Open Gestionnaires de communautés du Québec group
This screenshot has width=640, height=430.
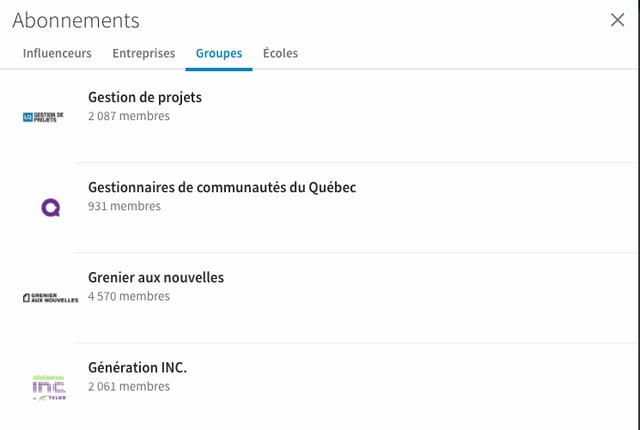point(222,187)
